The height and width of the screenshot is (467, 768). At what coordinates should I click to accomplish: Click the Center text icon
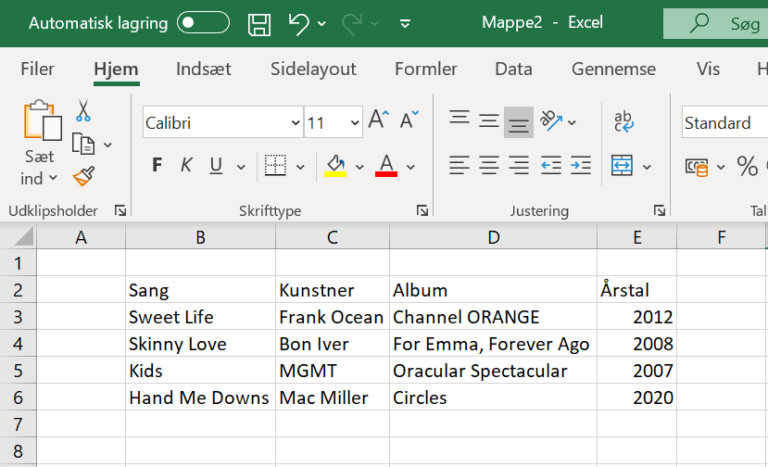(489, 166)
